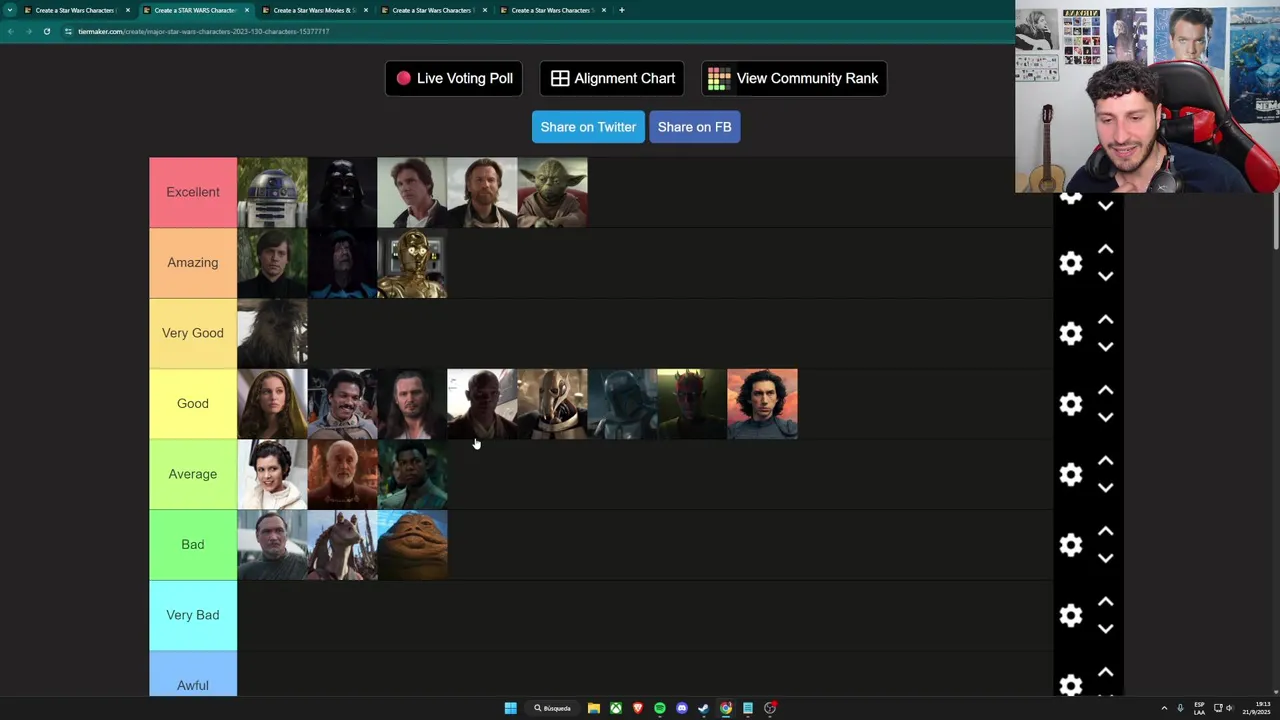This screenshot has width=1280, height=720.
Task: Move Very Bad tier up
Action: (1106, 602)
